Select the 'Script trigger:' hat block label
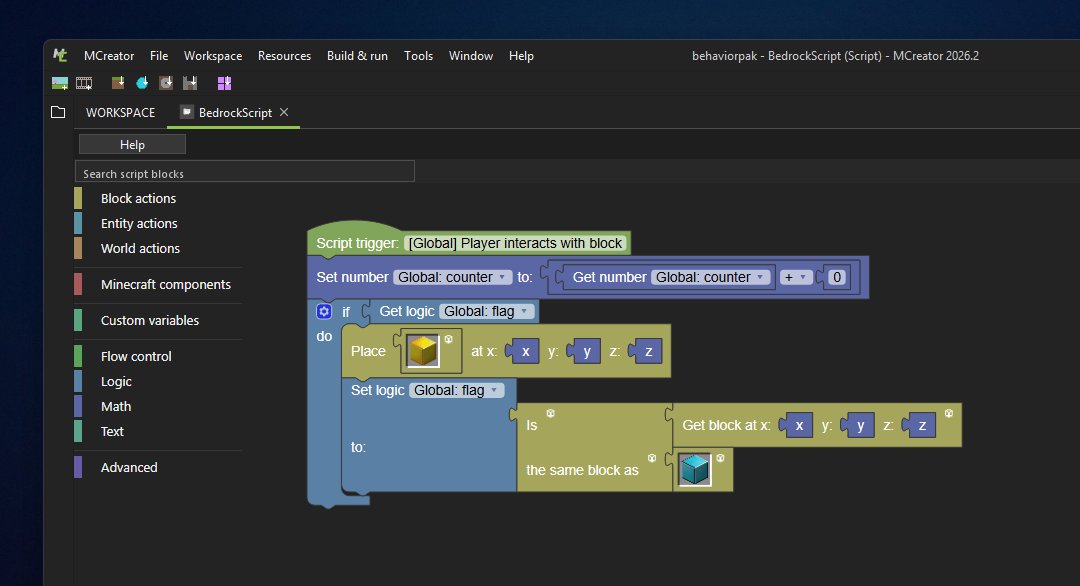 (x=357, y=243)
